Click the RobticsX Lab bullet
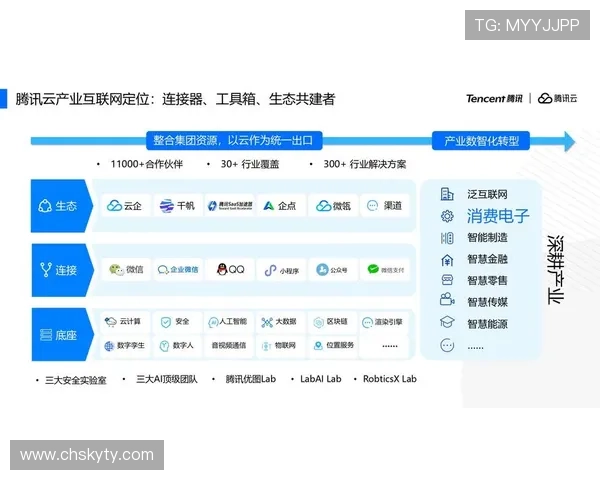Screen dimensions: 600x480 tap(390, 379)
